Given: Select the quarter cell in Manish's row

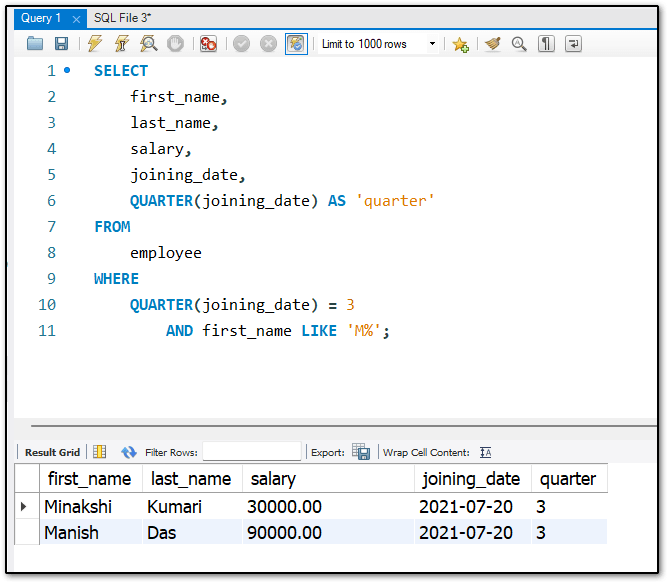Looking at the screenshot, I should point(569,532).
